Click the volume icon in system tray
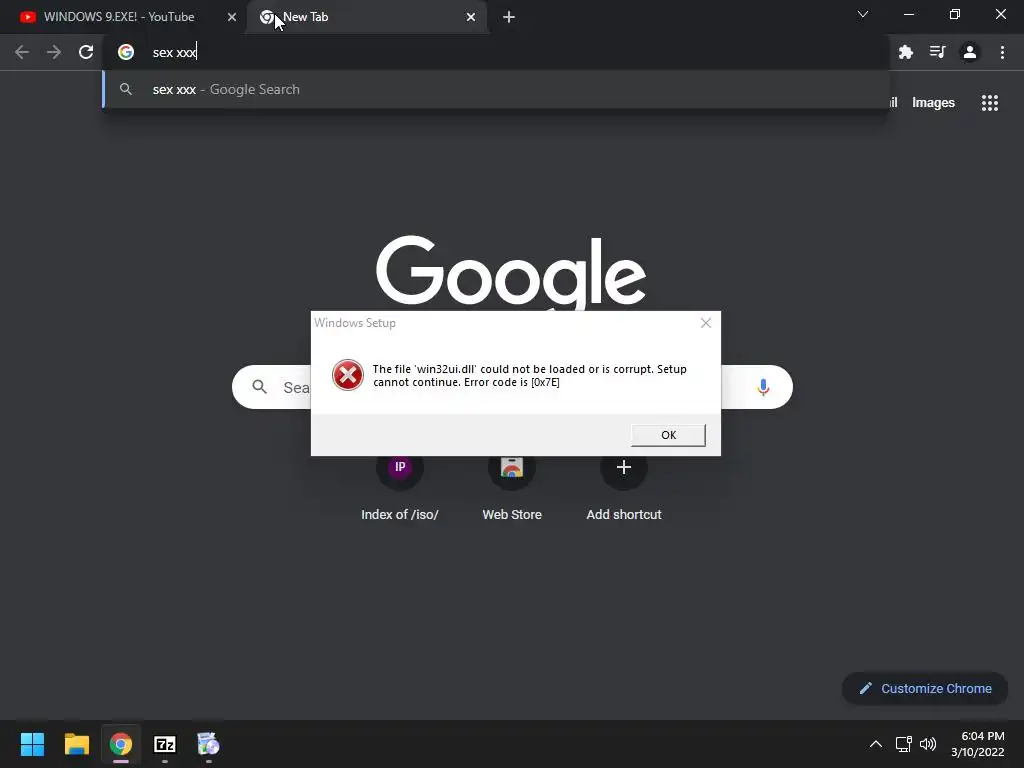1024x768 pixels. click(x=928, y=744)
